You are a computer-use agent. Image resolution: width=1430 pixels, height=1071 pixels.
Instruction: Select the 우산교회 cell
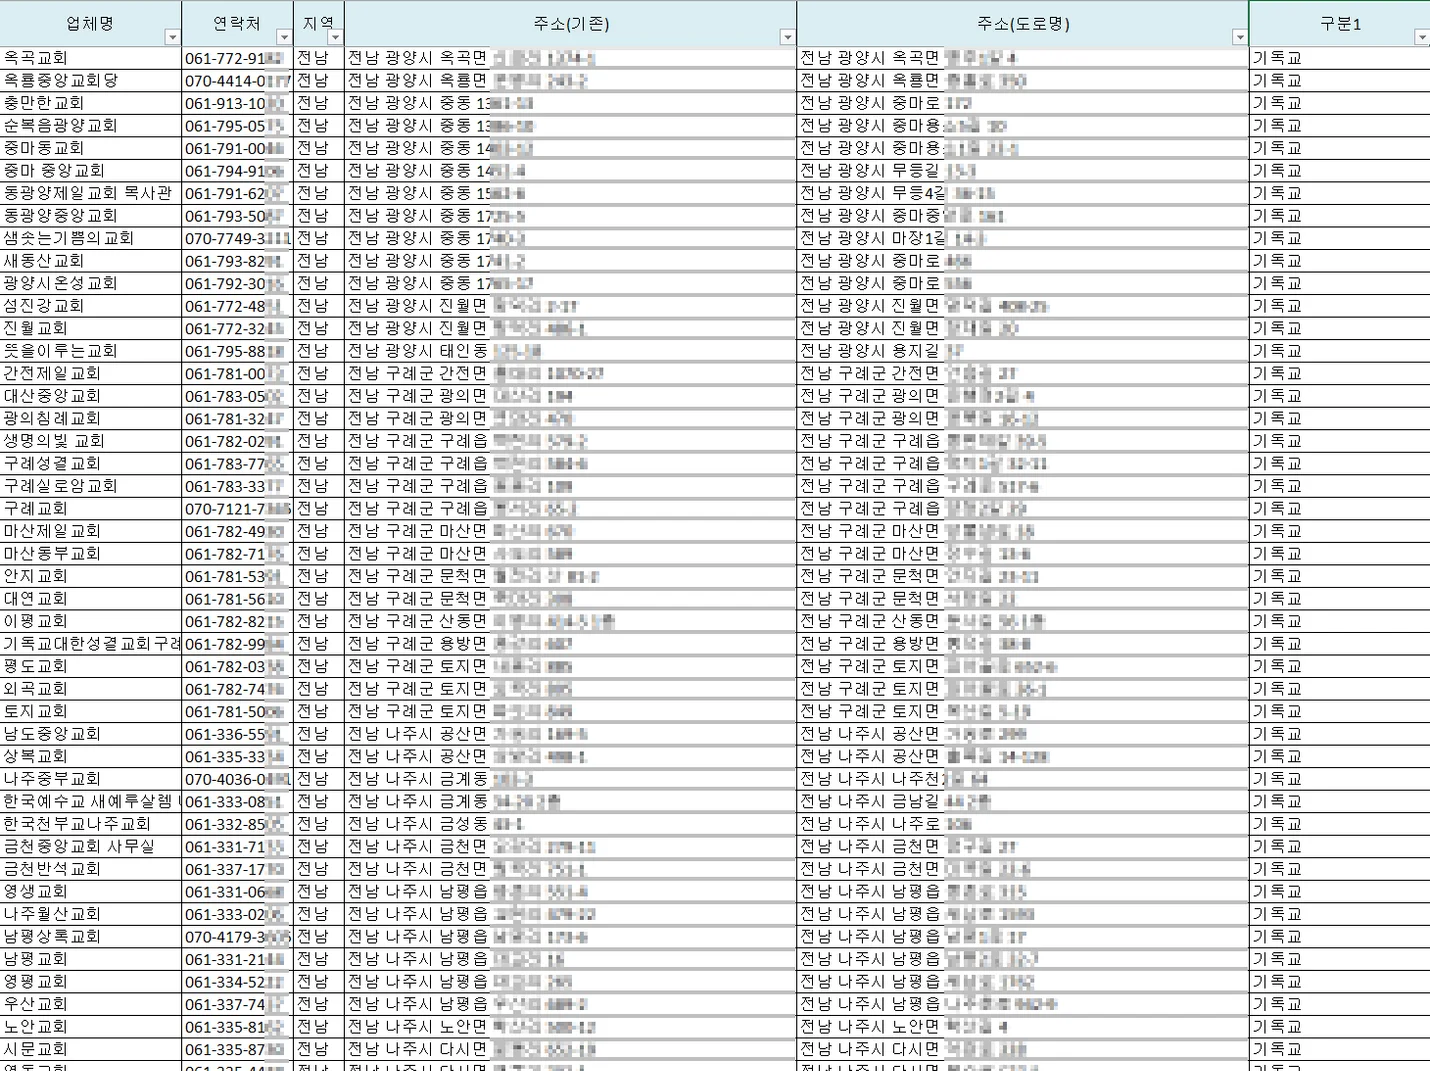pyautogui.click(x=91, y=1004)
